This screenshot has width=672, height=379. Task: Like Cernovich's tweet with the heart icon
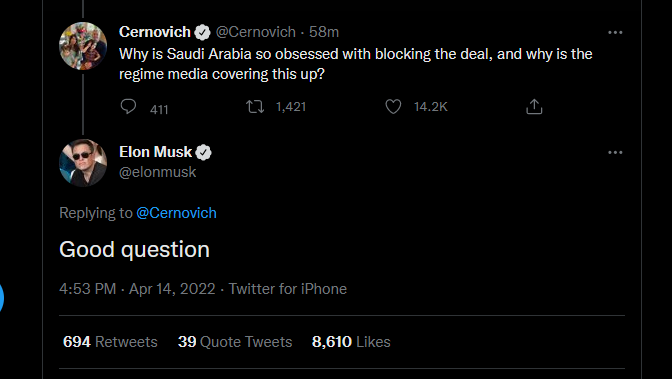click(x=393, y=106)
